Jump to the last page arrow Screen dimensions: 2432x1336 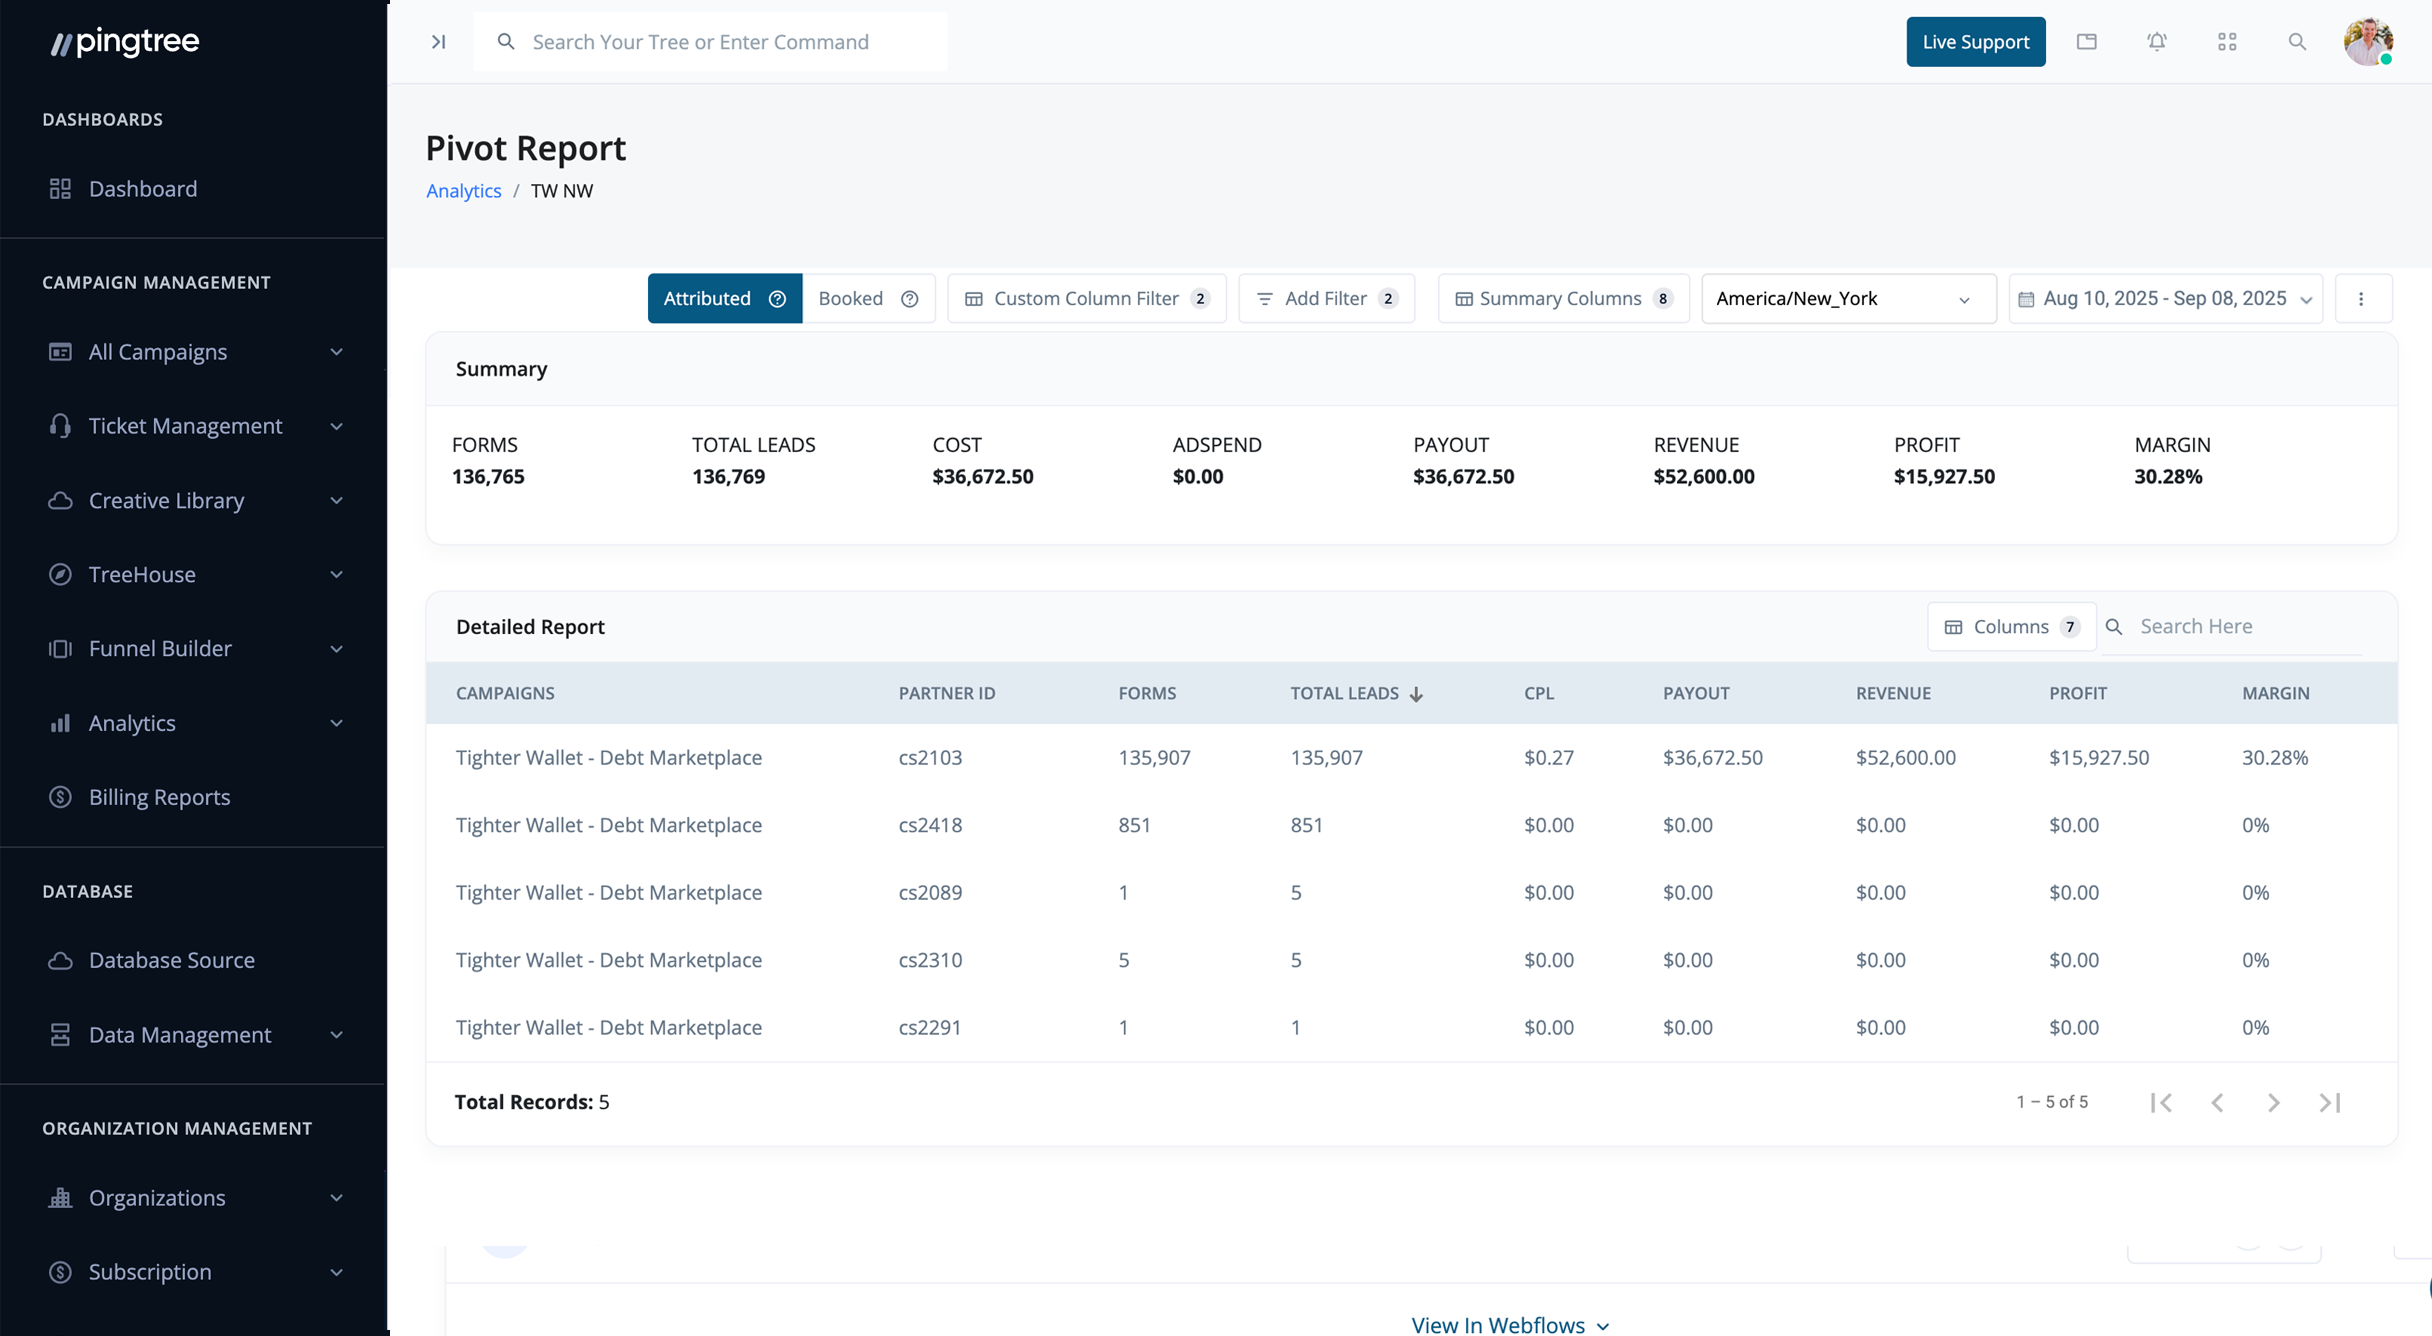tap(2330, 1102)
